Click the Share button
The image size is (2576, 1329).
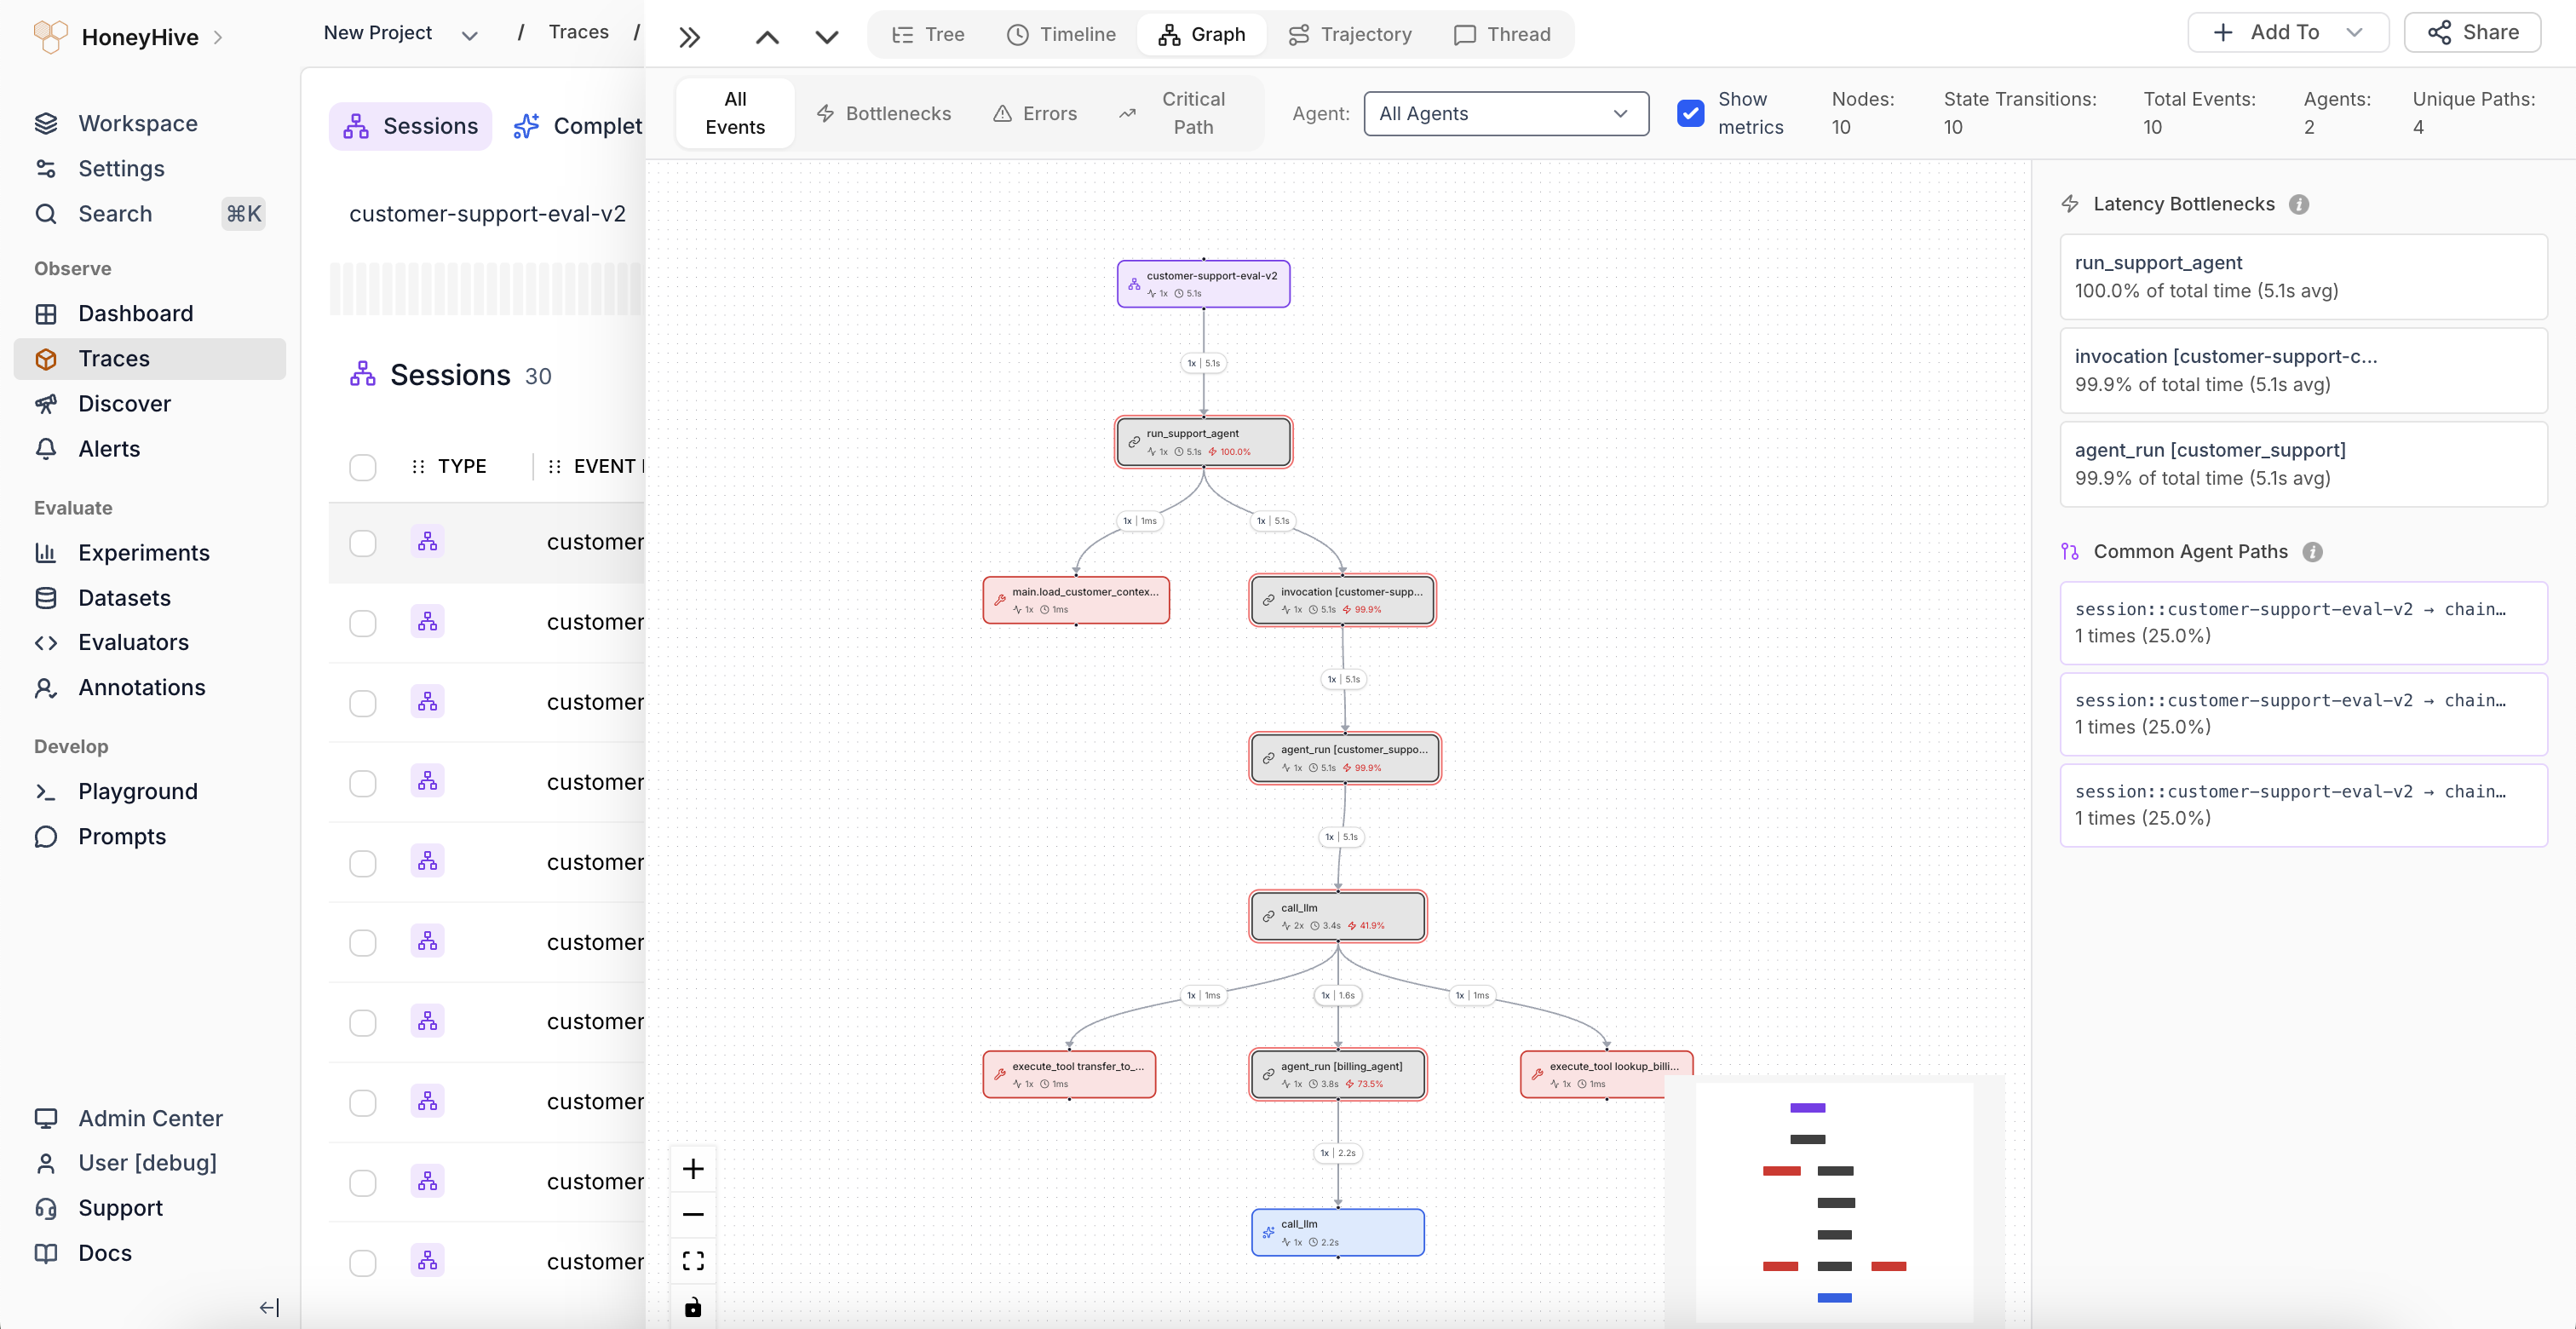2473,33
